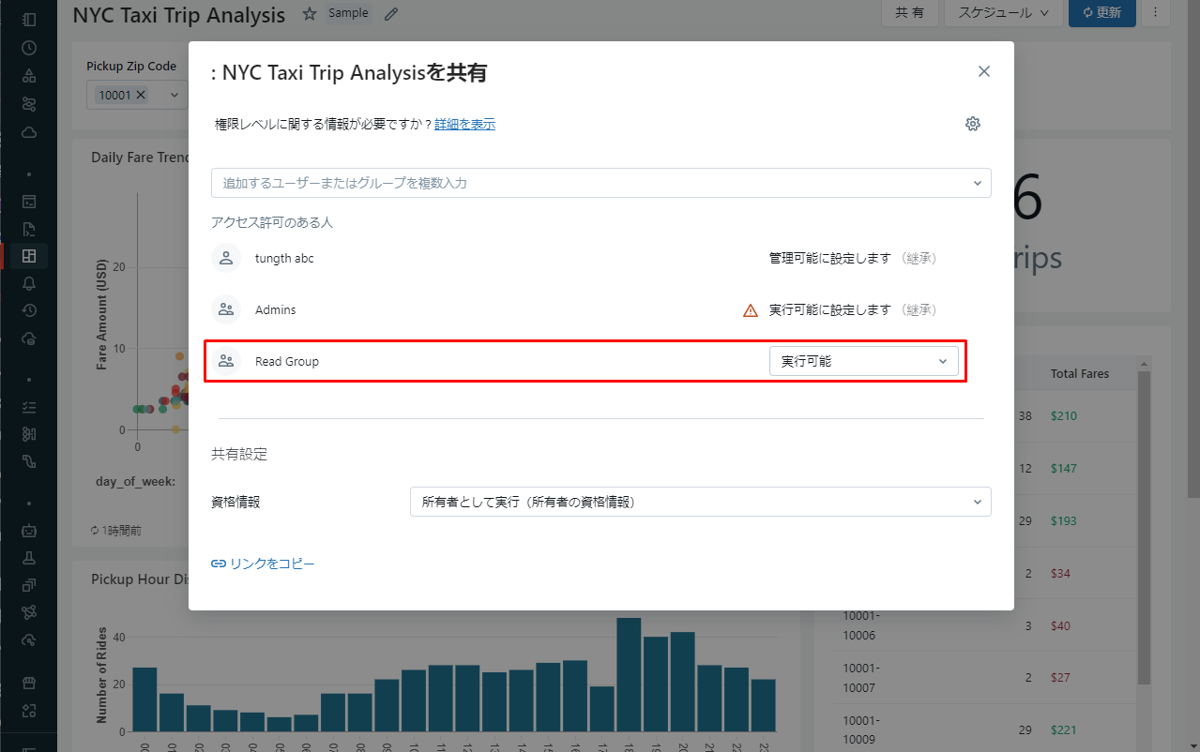This screenshot has width=1200, height=752.
Task: Close the share dialog with X
Action: tap(984, 71)
